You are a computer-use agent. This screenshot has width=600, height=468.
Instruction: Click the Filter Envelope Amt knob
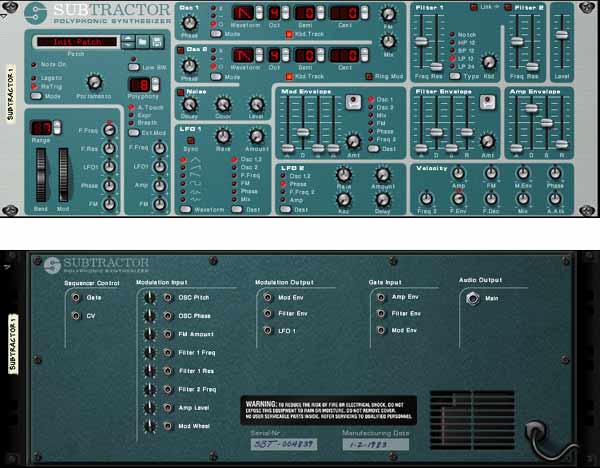point(488,141)
